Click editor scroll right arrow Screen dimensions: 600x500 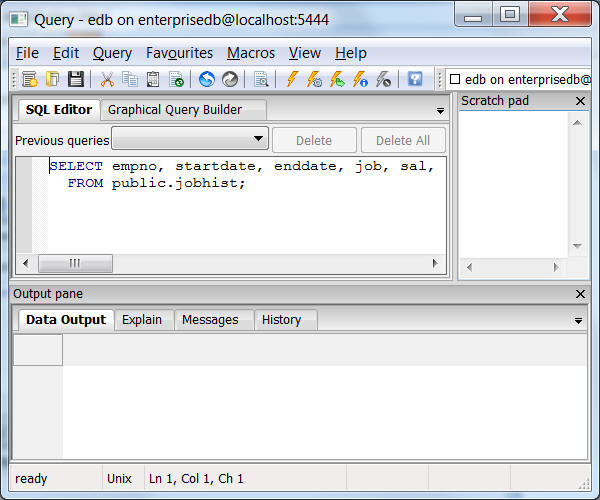pos(435,263)
